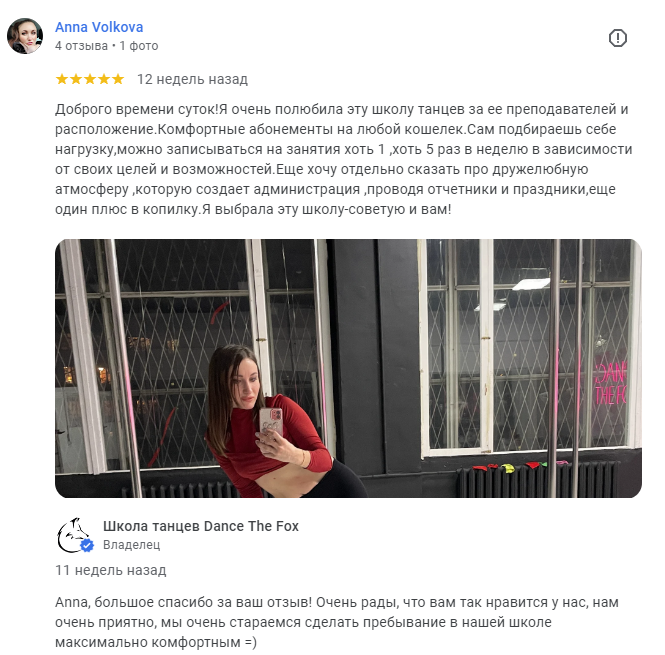Open the Anna Volkova reviewer name link
This screenshot has width=665, height=655.
pyautogui.click(x=99, y=27)
